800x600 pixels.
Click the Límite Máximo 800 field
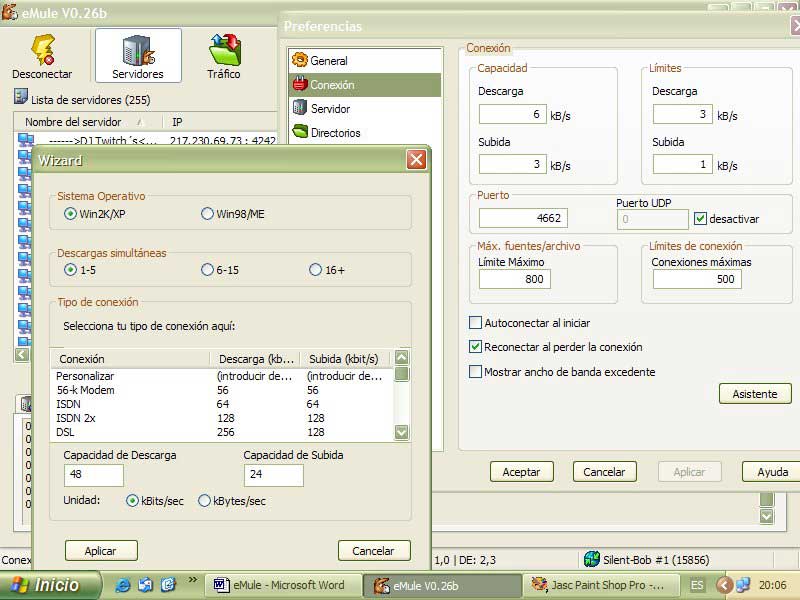[x=514, y=279]
